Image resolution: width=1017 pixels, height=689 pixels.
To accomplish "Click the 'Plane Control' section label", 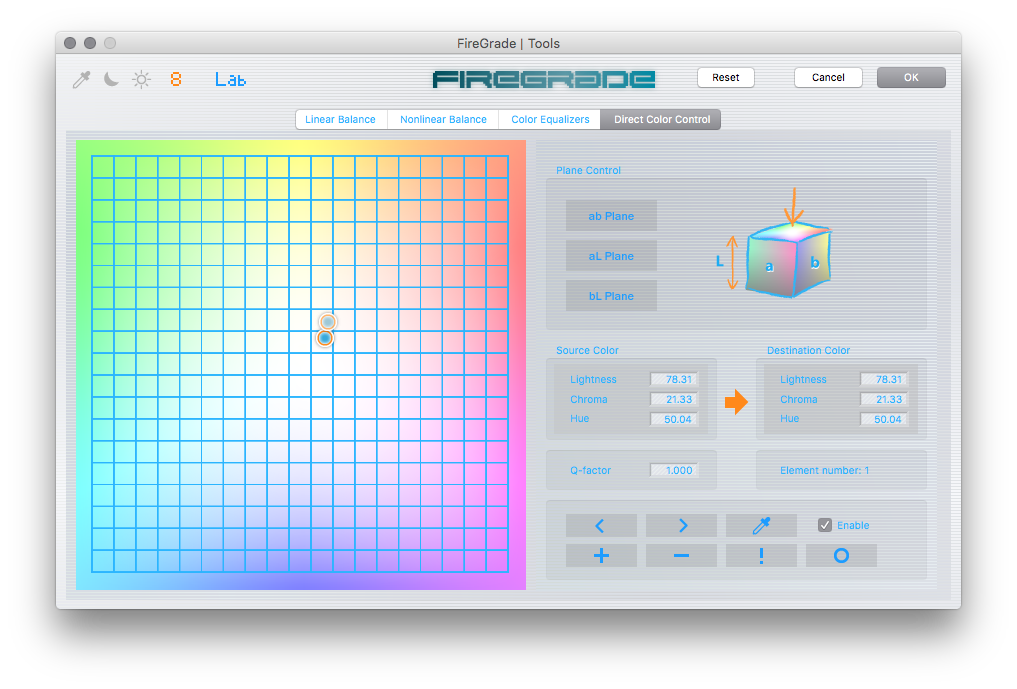I will pos(588,170).
